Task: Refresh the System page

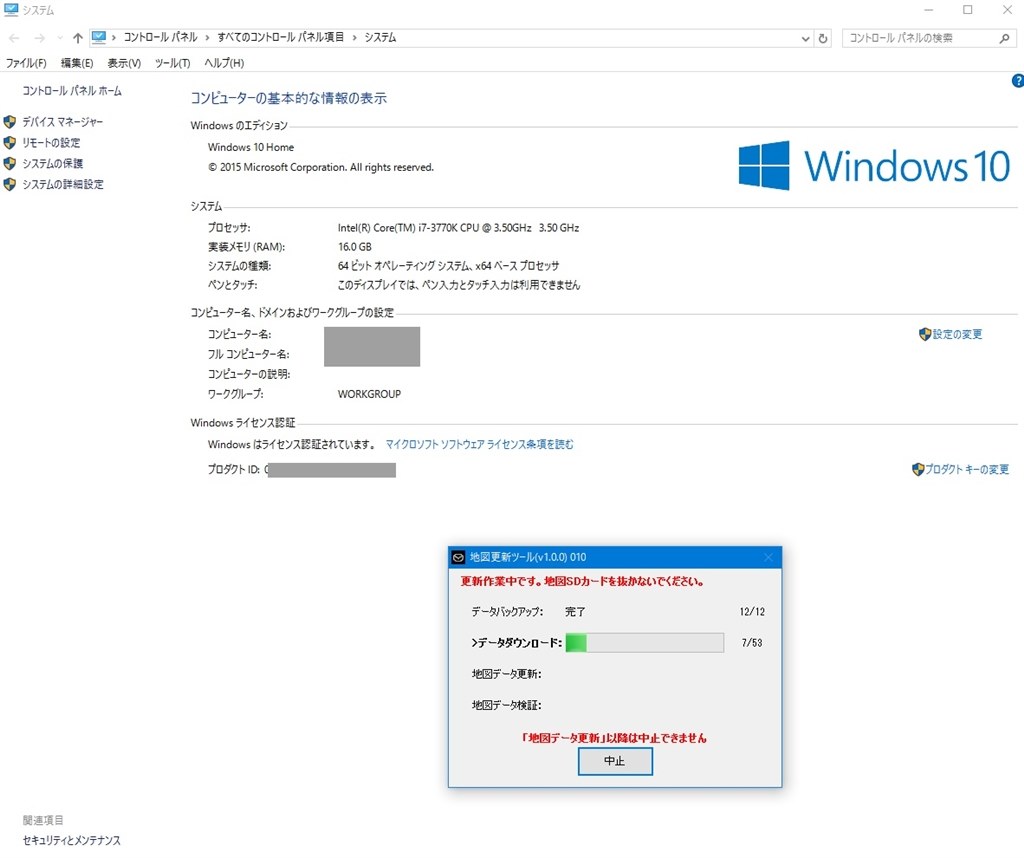Action: pos(823,39)
